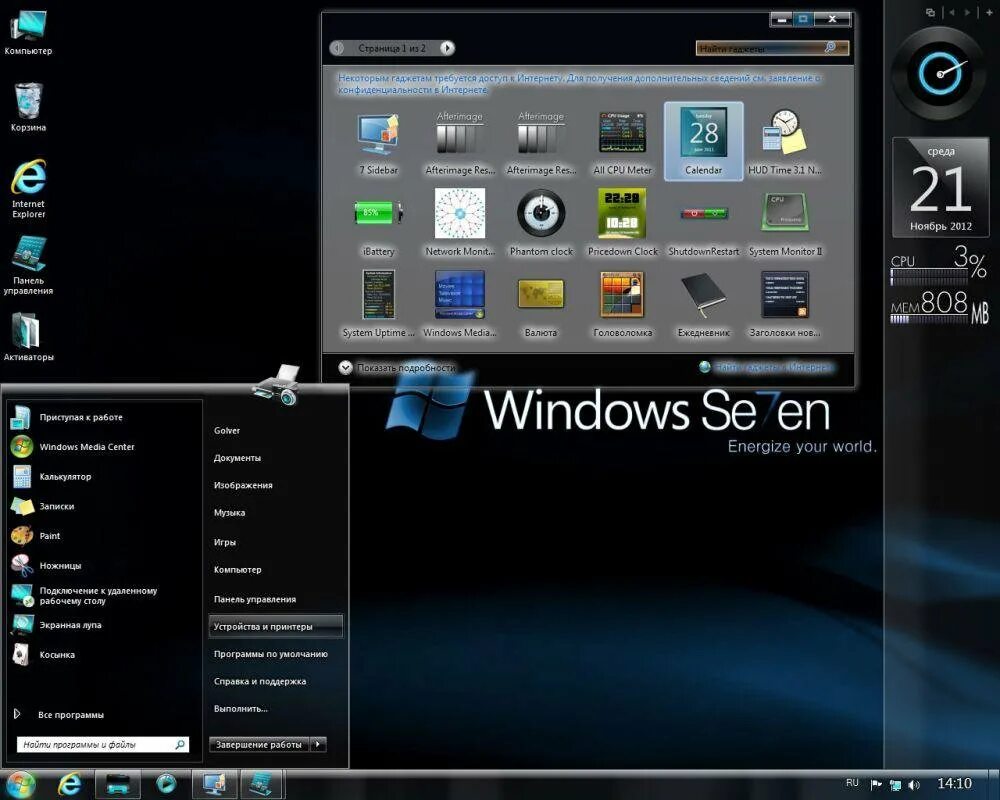Select the Network Monitor gadget

pos(460,223)
